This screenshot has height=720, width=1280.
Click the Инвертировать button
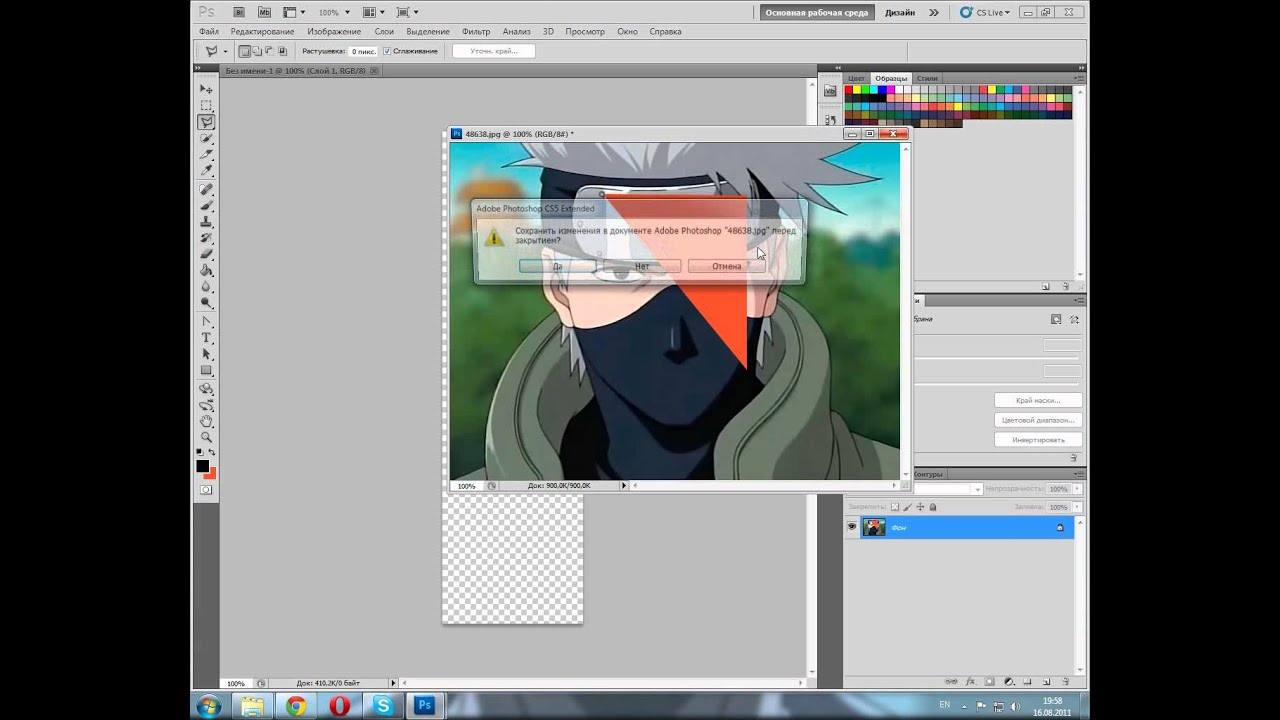pyautogui.click(x=1038, y=440)
